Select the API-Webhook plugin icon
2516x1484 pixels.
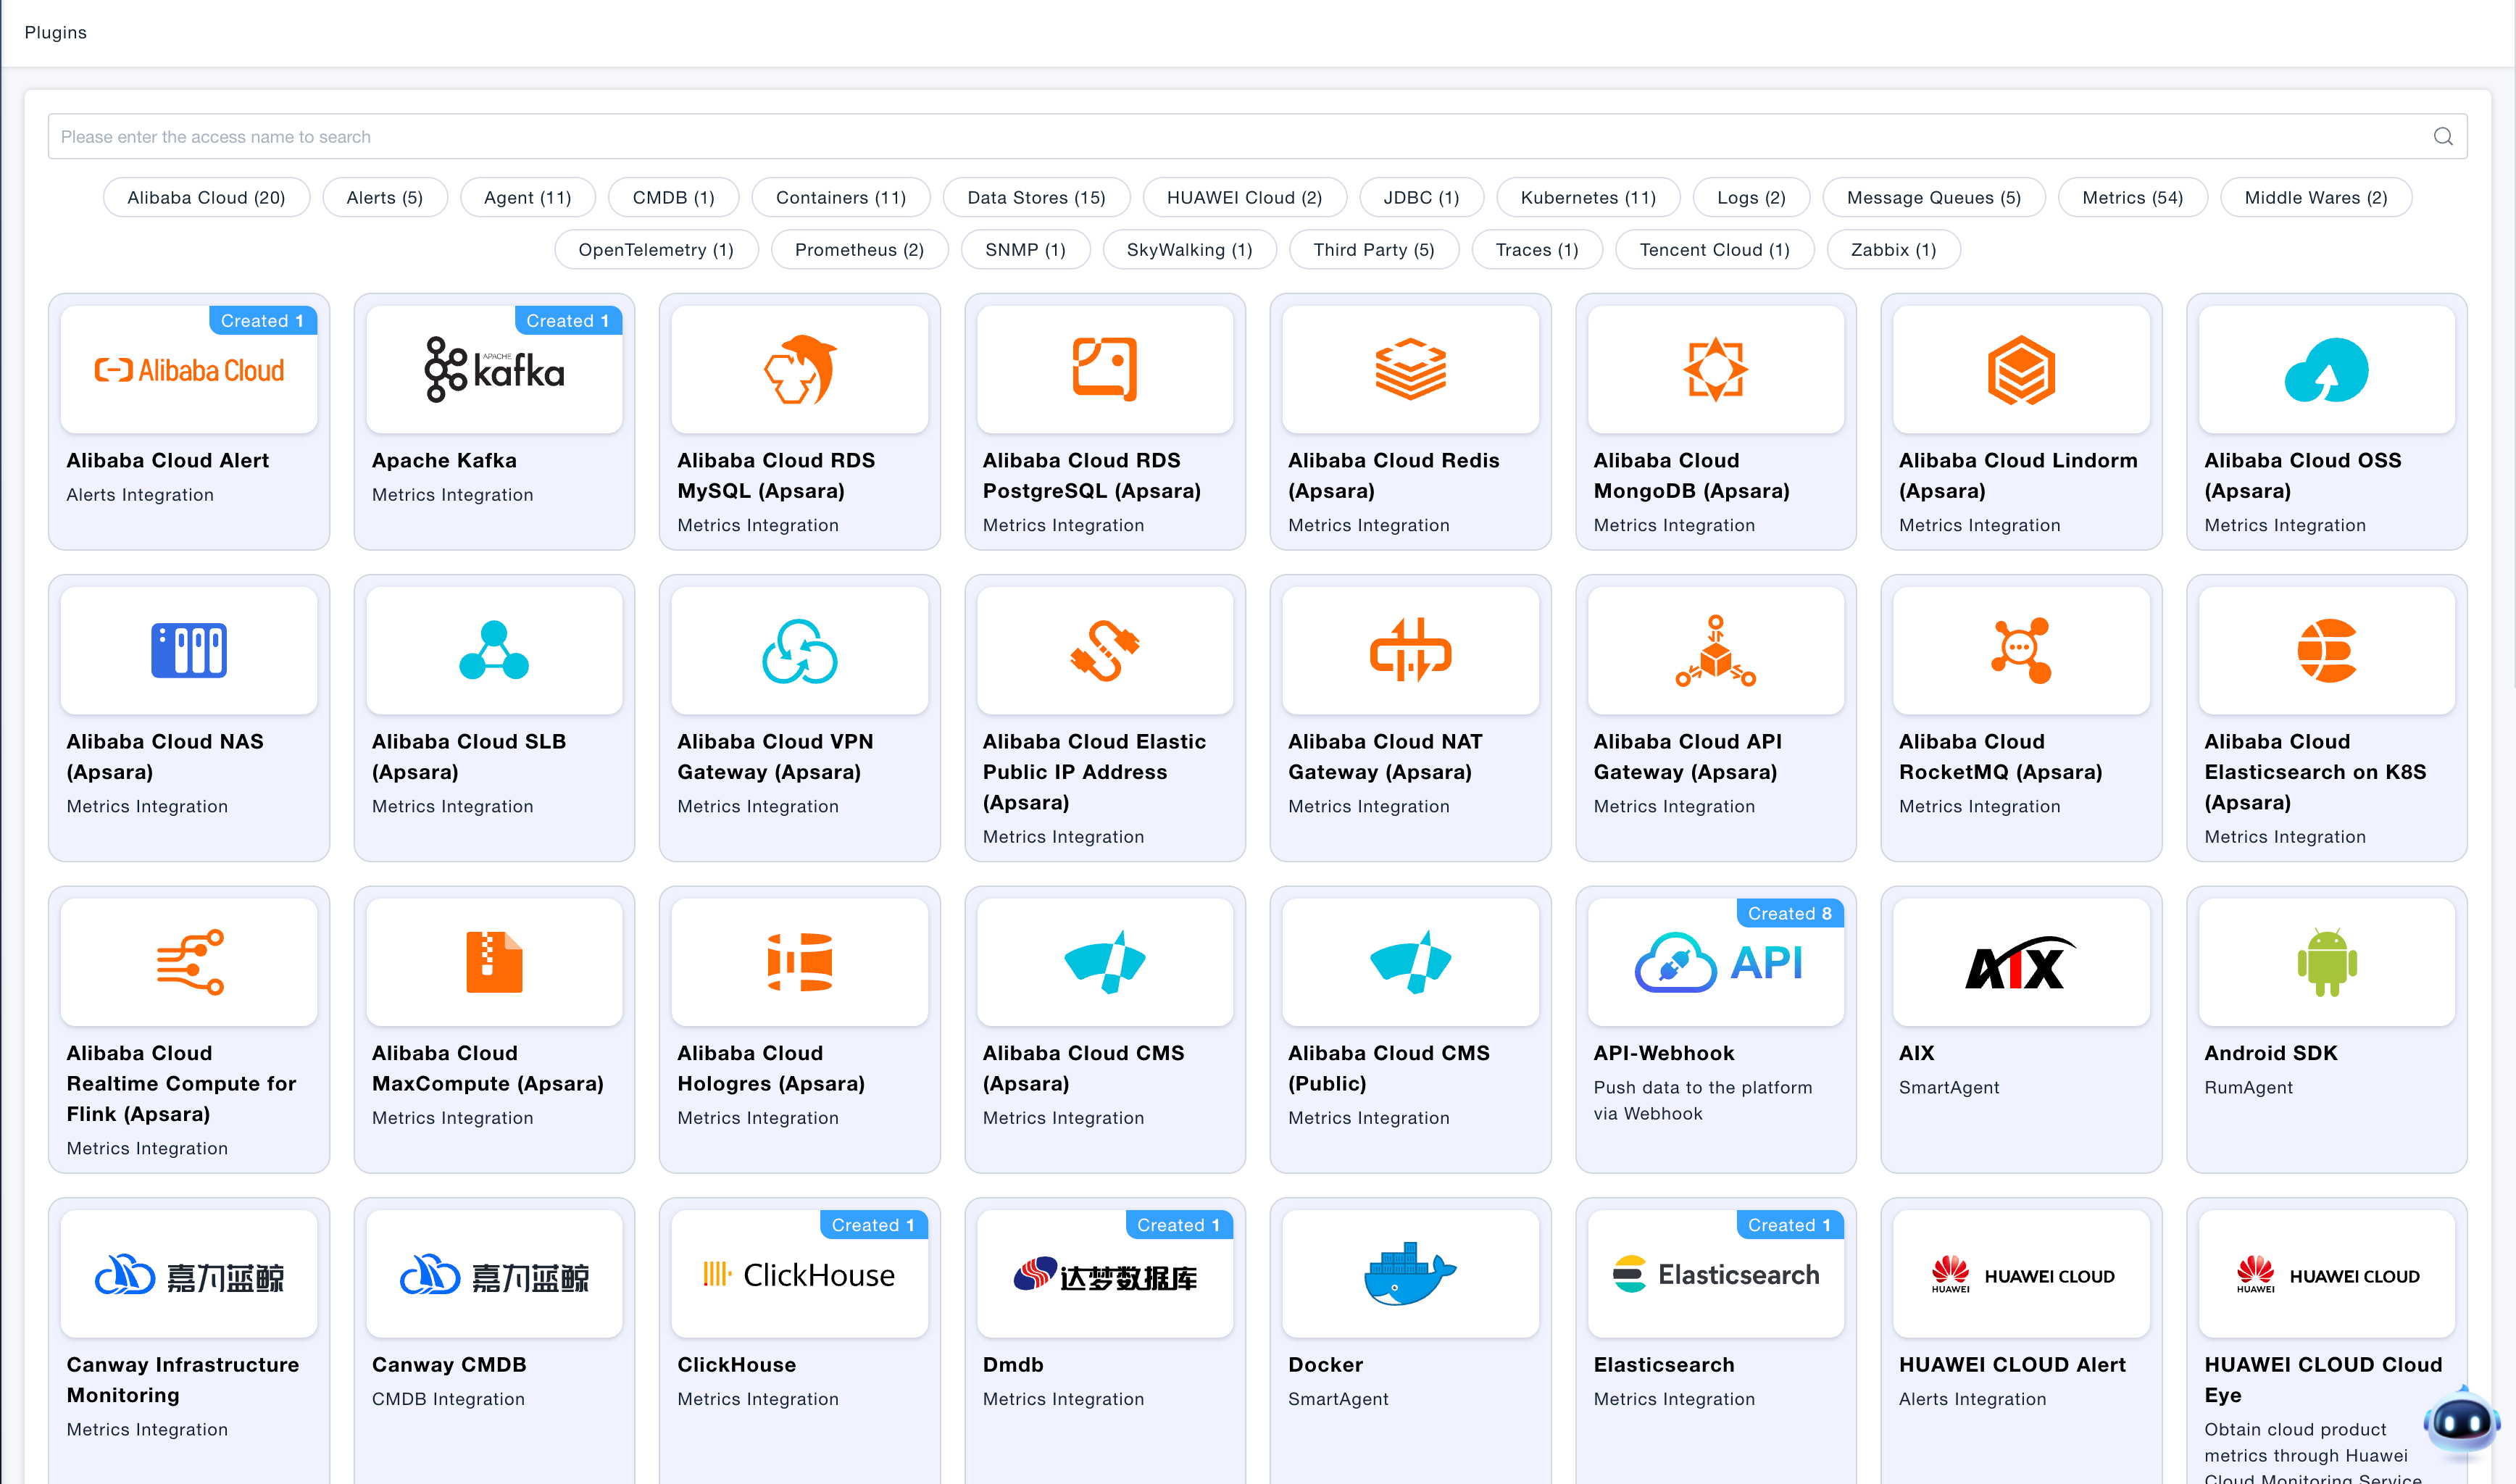1716,963
